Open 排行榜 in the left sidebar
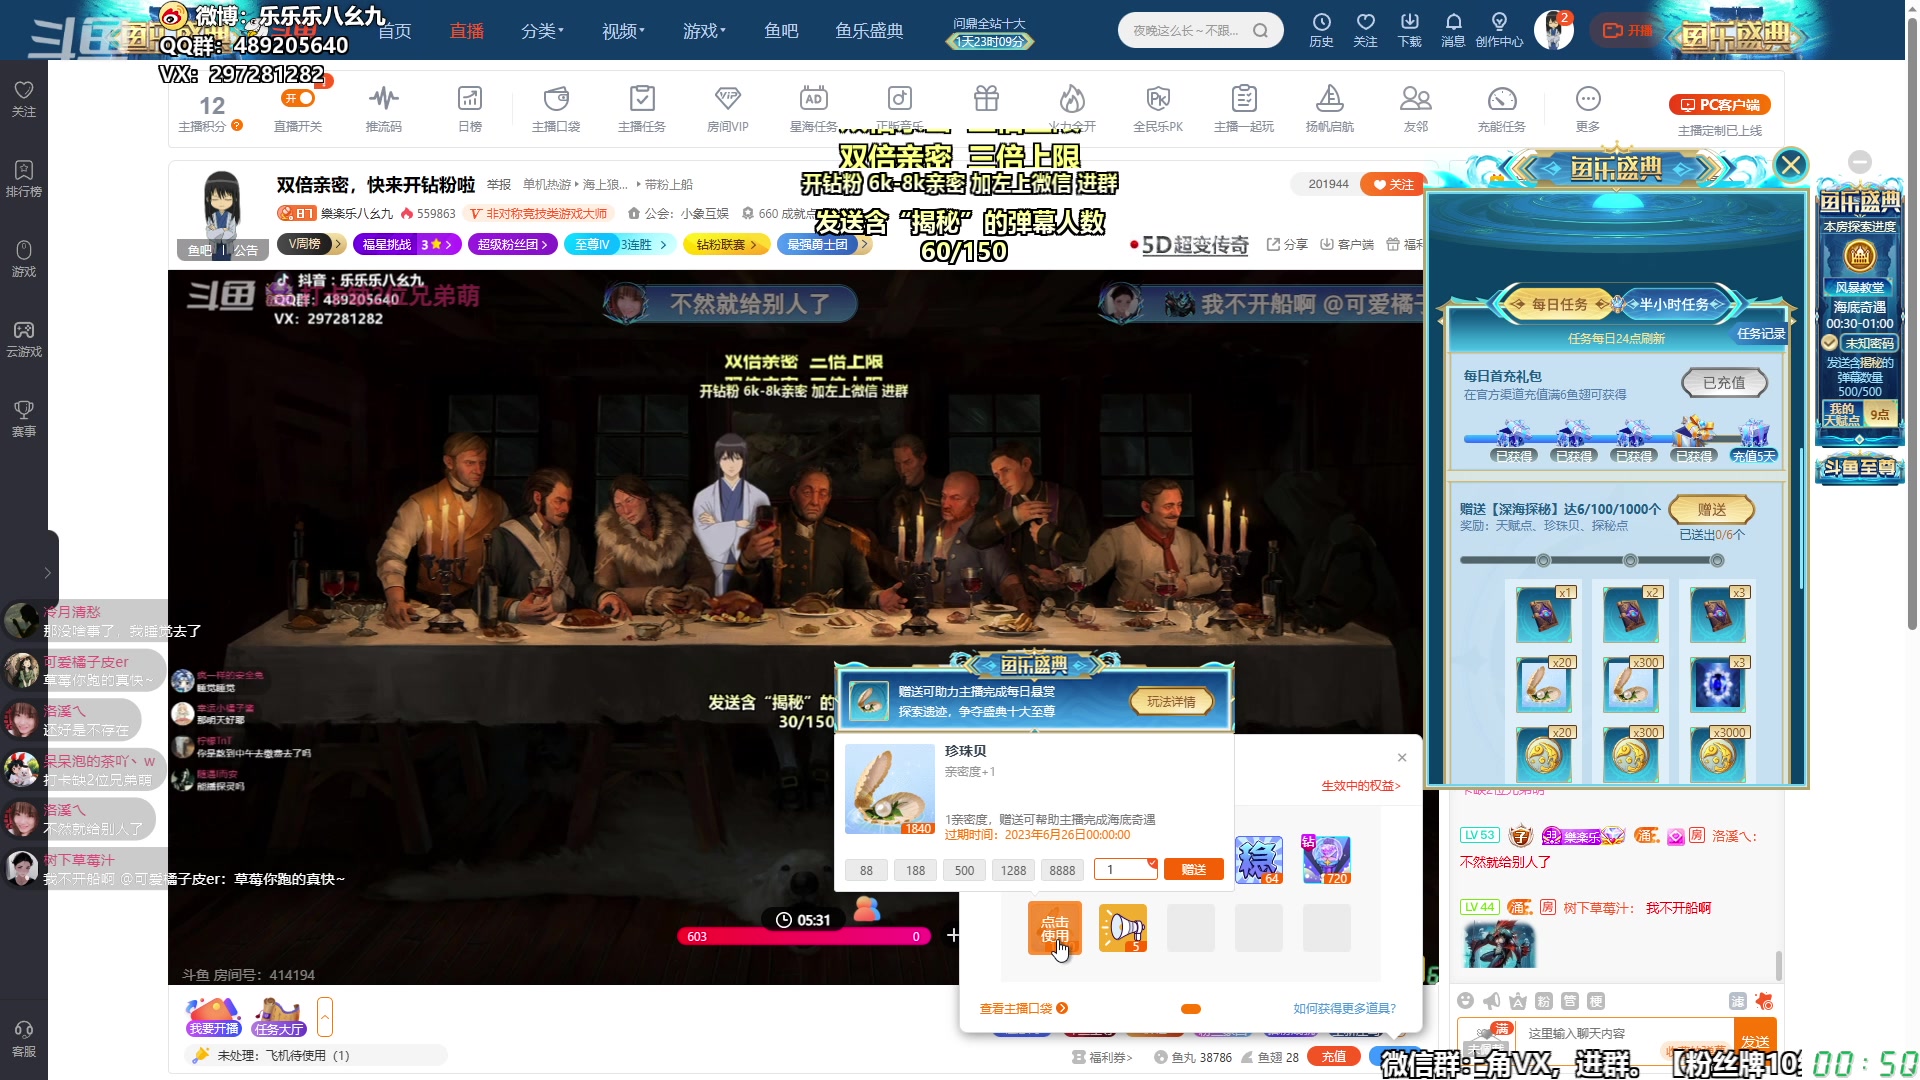The width and height of the screenshot is (1920, 1080). click(x=24, y=178)
